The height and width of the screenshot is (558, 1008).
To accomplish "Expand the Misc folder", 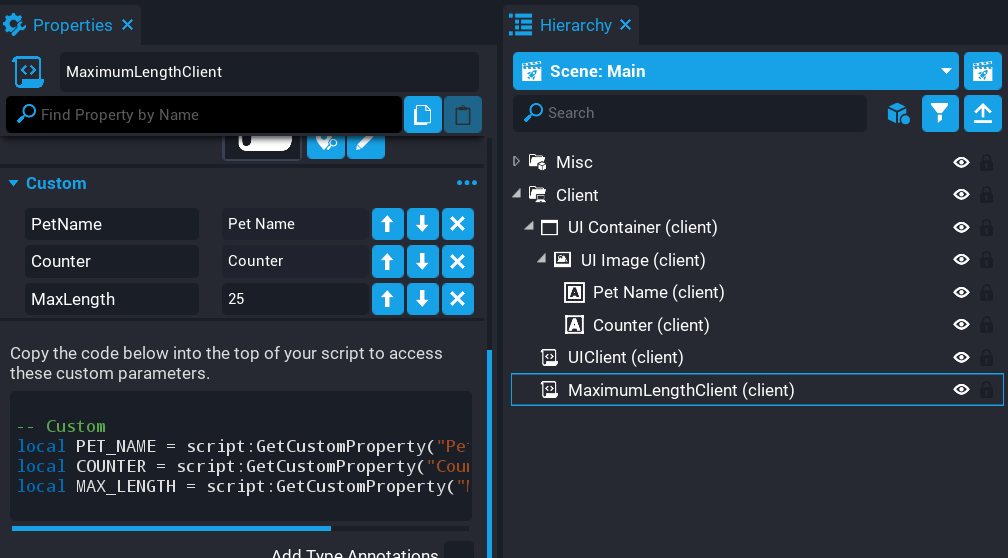I will tap(517, 162).
